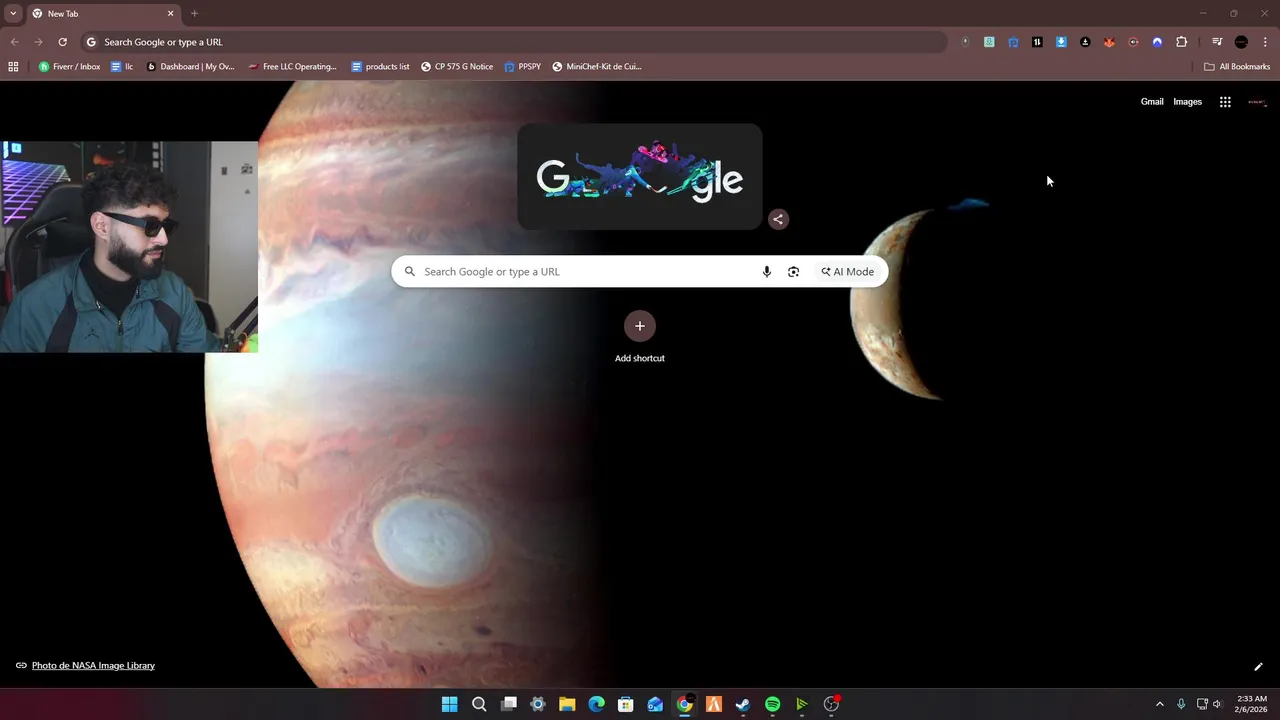Click the system tray microphone icon

pyautogui.click(x=1181, y=704)
